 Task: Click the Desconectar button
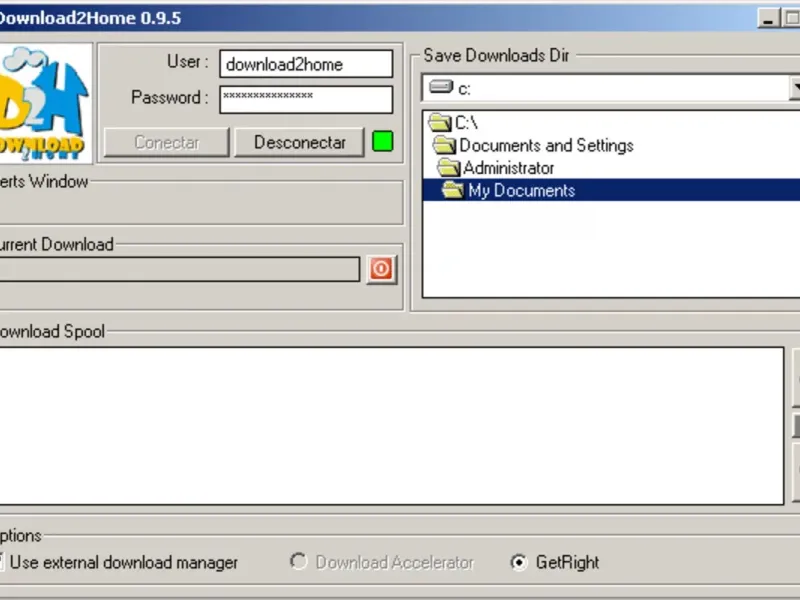click(x=299, y=142)
